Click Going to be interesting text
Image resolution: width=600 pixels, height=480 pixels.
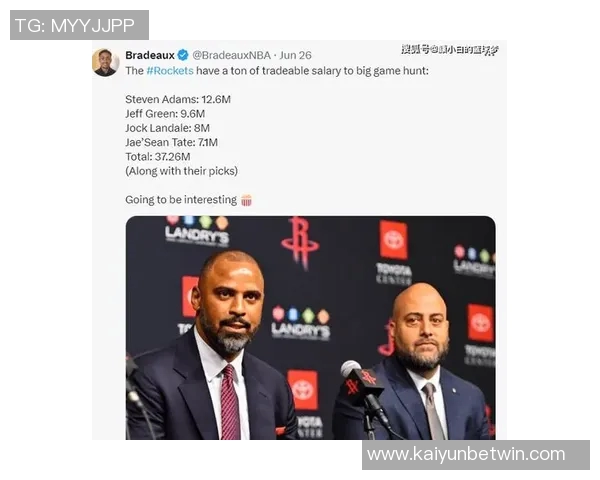tap(181, 200)
